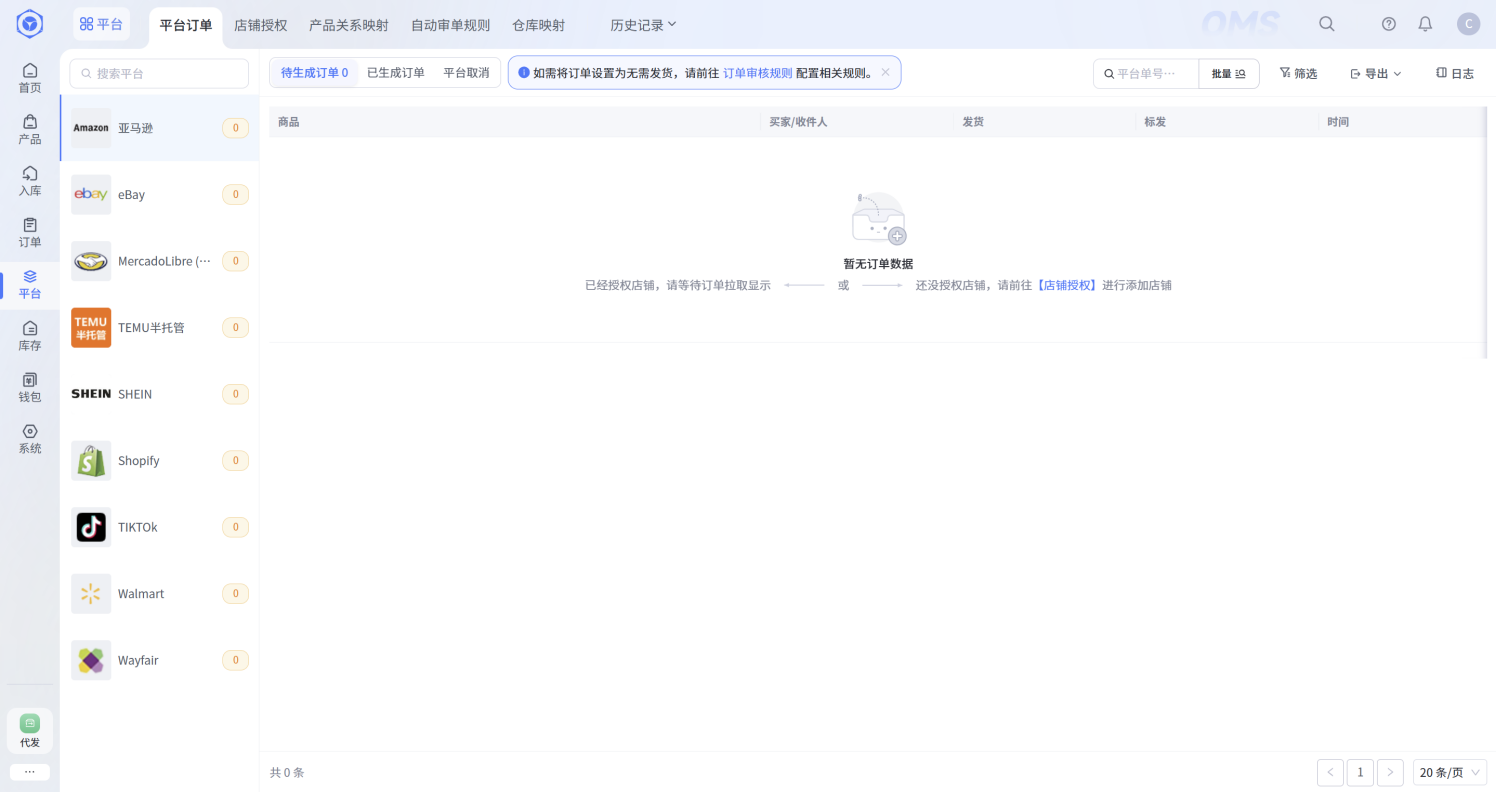Image resolution: width=1496 pixels, height=792 pixels.
Task: Open the 库存 inventory sidebar icon
Action: pos(30,336)
